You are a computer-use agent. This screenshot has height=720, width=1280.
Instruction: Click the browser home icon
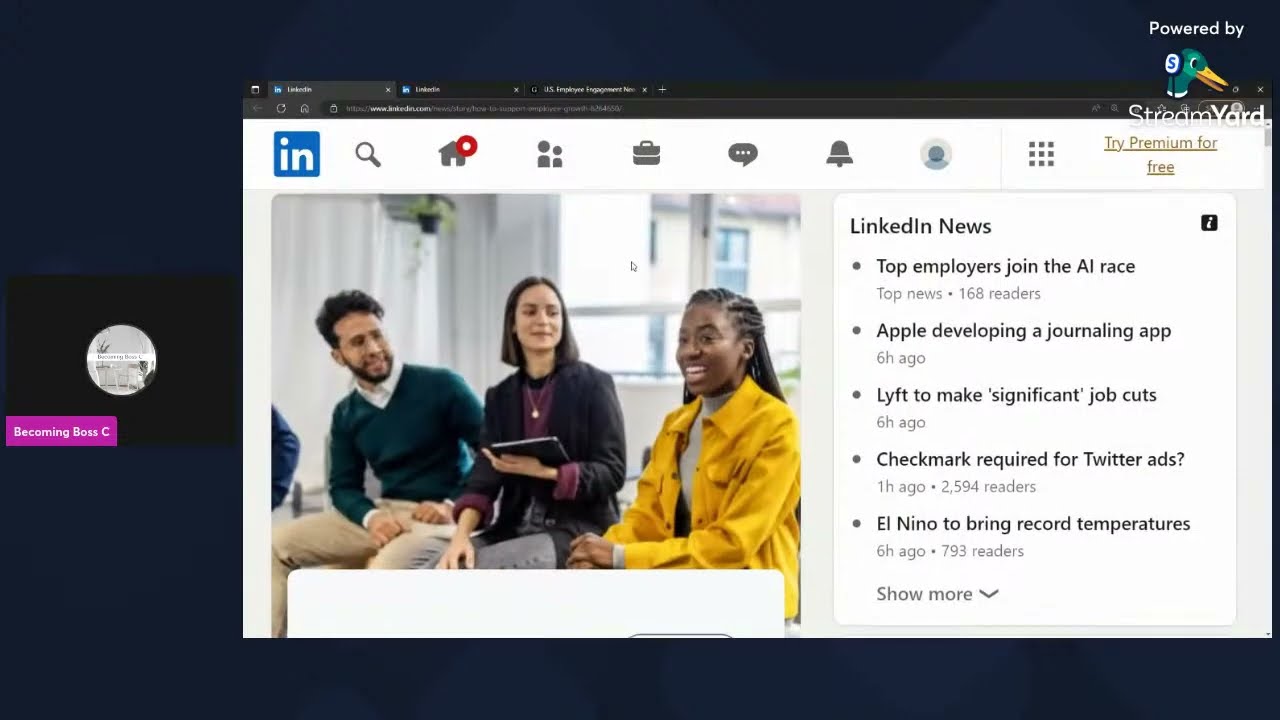coord(305,108)
